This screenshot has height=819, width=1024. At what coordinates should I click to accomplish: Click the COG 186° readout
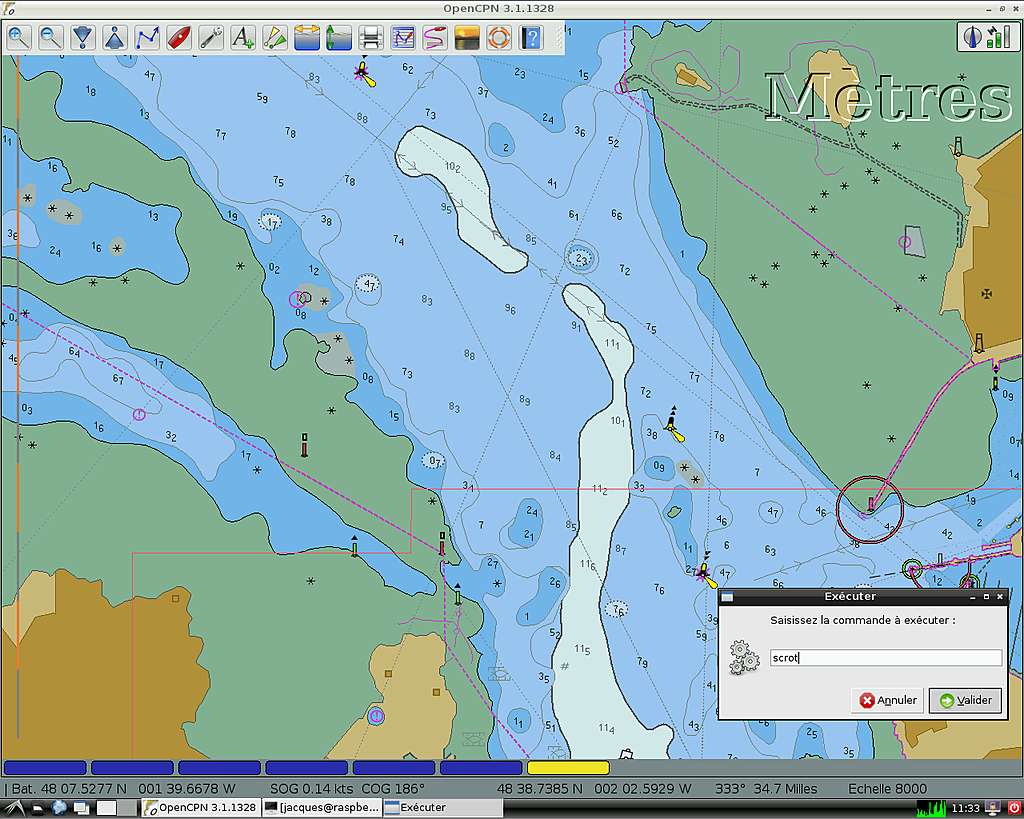(391, 789)
